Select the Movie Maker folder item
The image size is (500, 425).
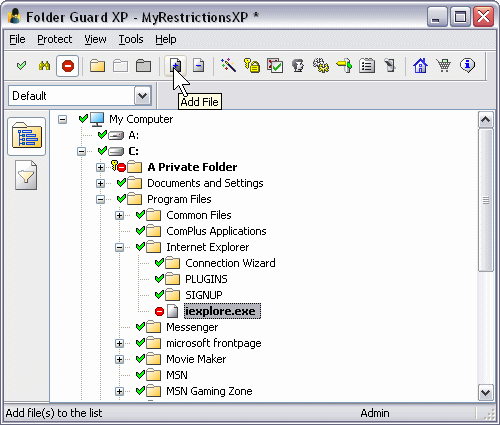coord(196,359)
